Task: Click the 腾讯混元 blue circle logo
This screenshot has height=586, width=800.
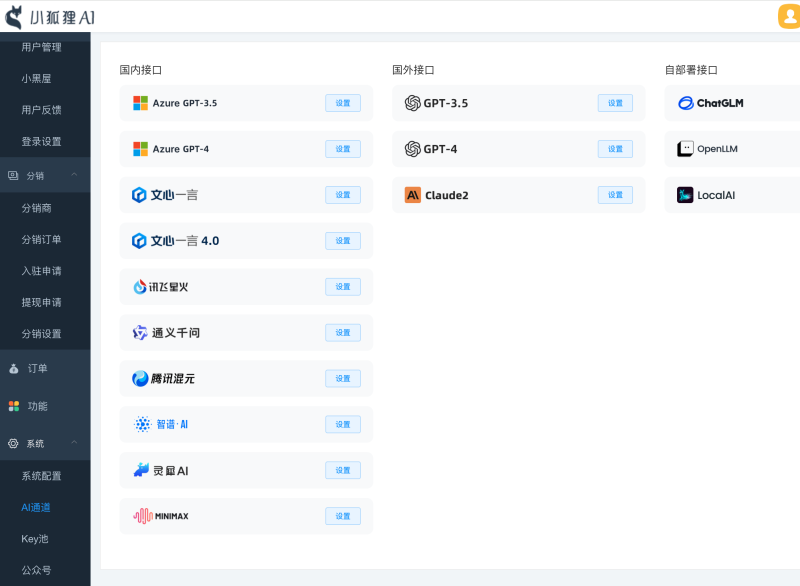Action: click(140, 378)
